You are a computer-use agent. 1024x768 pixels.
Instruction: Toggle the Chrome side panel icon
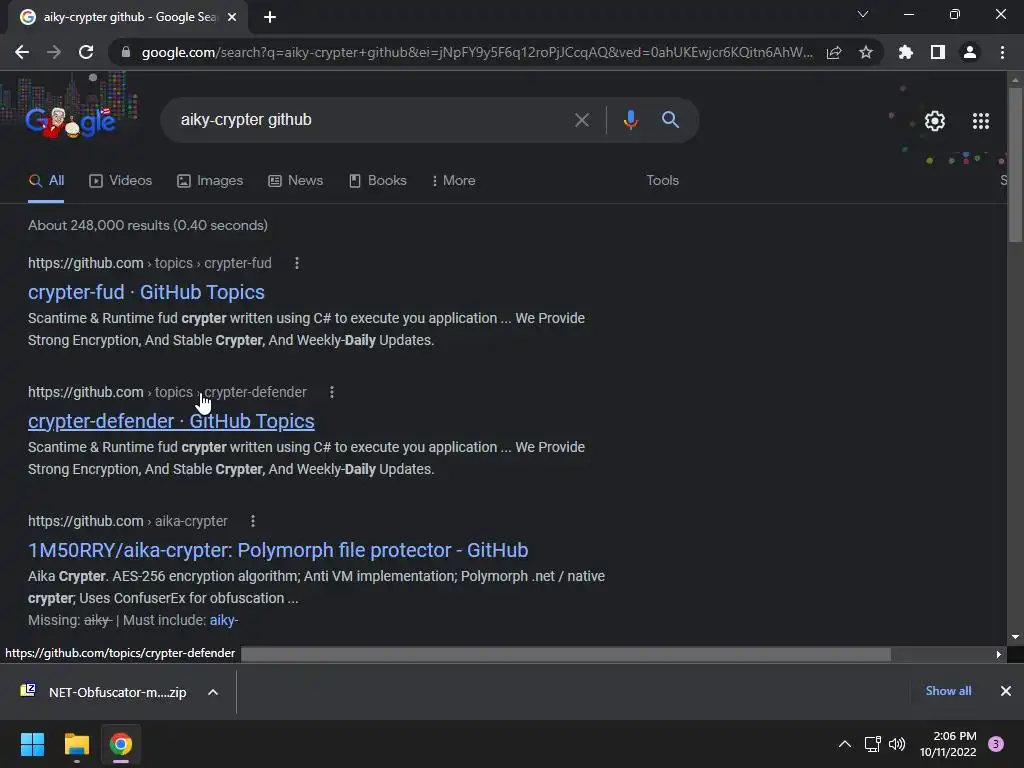click(x=938, y=52)
